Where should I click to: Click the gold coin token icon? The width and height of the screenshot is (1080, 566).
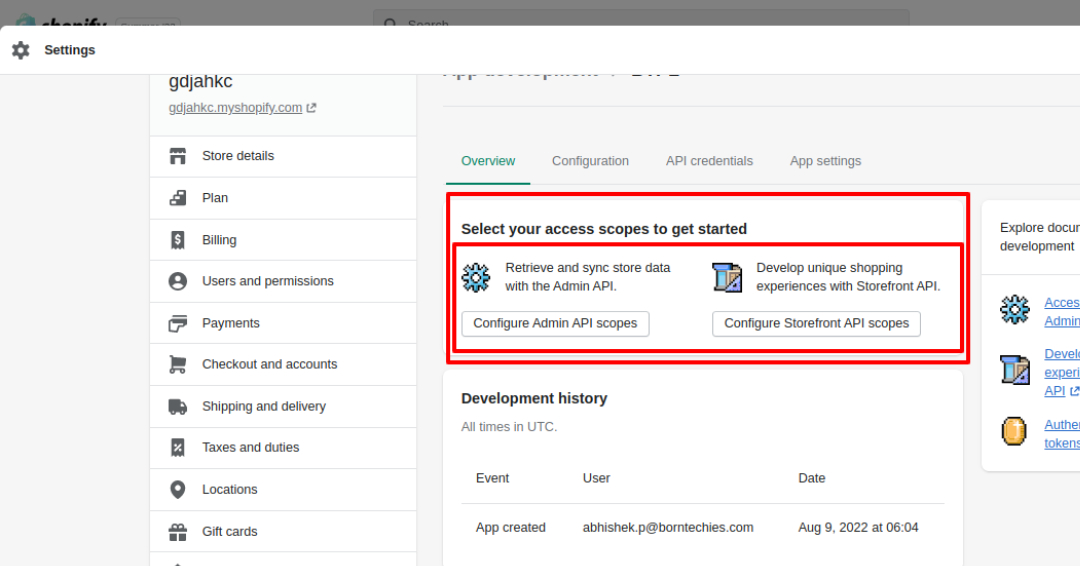(x=1014, y=432)
